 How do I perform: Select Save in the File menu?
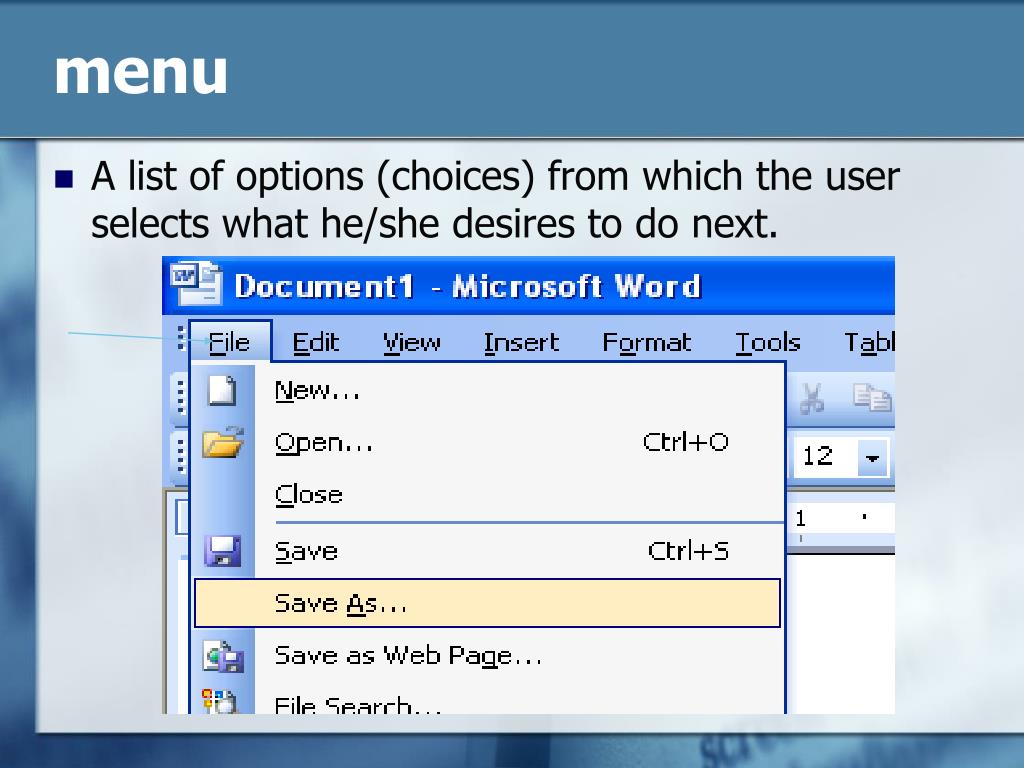(x=487, y=551)
